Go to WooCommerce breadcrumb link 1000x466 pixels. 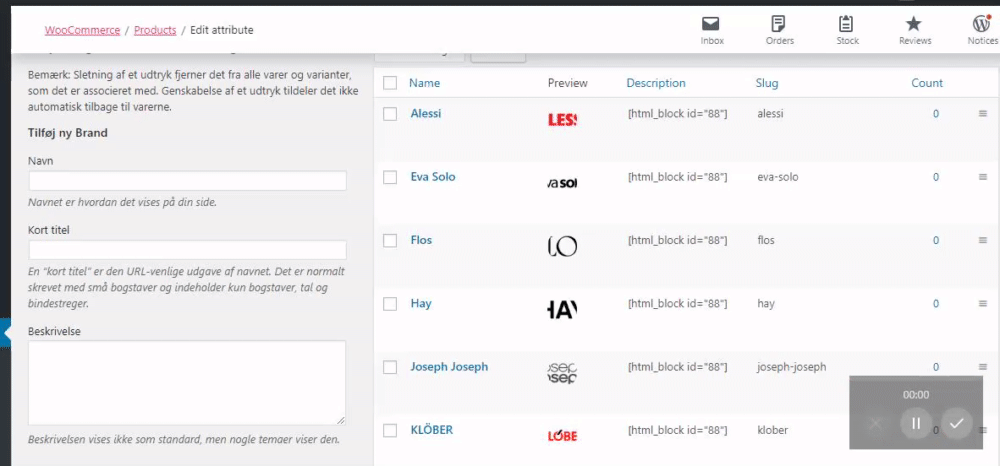[82, 30]
